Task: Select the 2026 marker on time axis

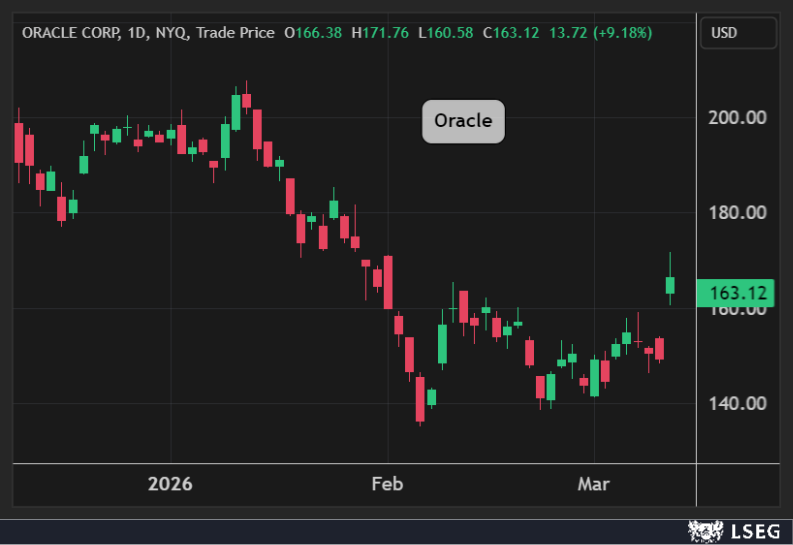Action: (170, 484)
